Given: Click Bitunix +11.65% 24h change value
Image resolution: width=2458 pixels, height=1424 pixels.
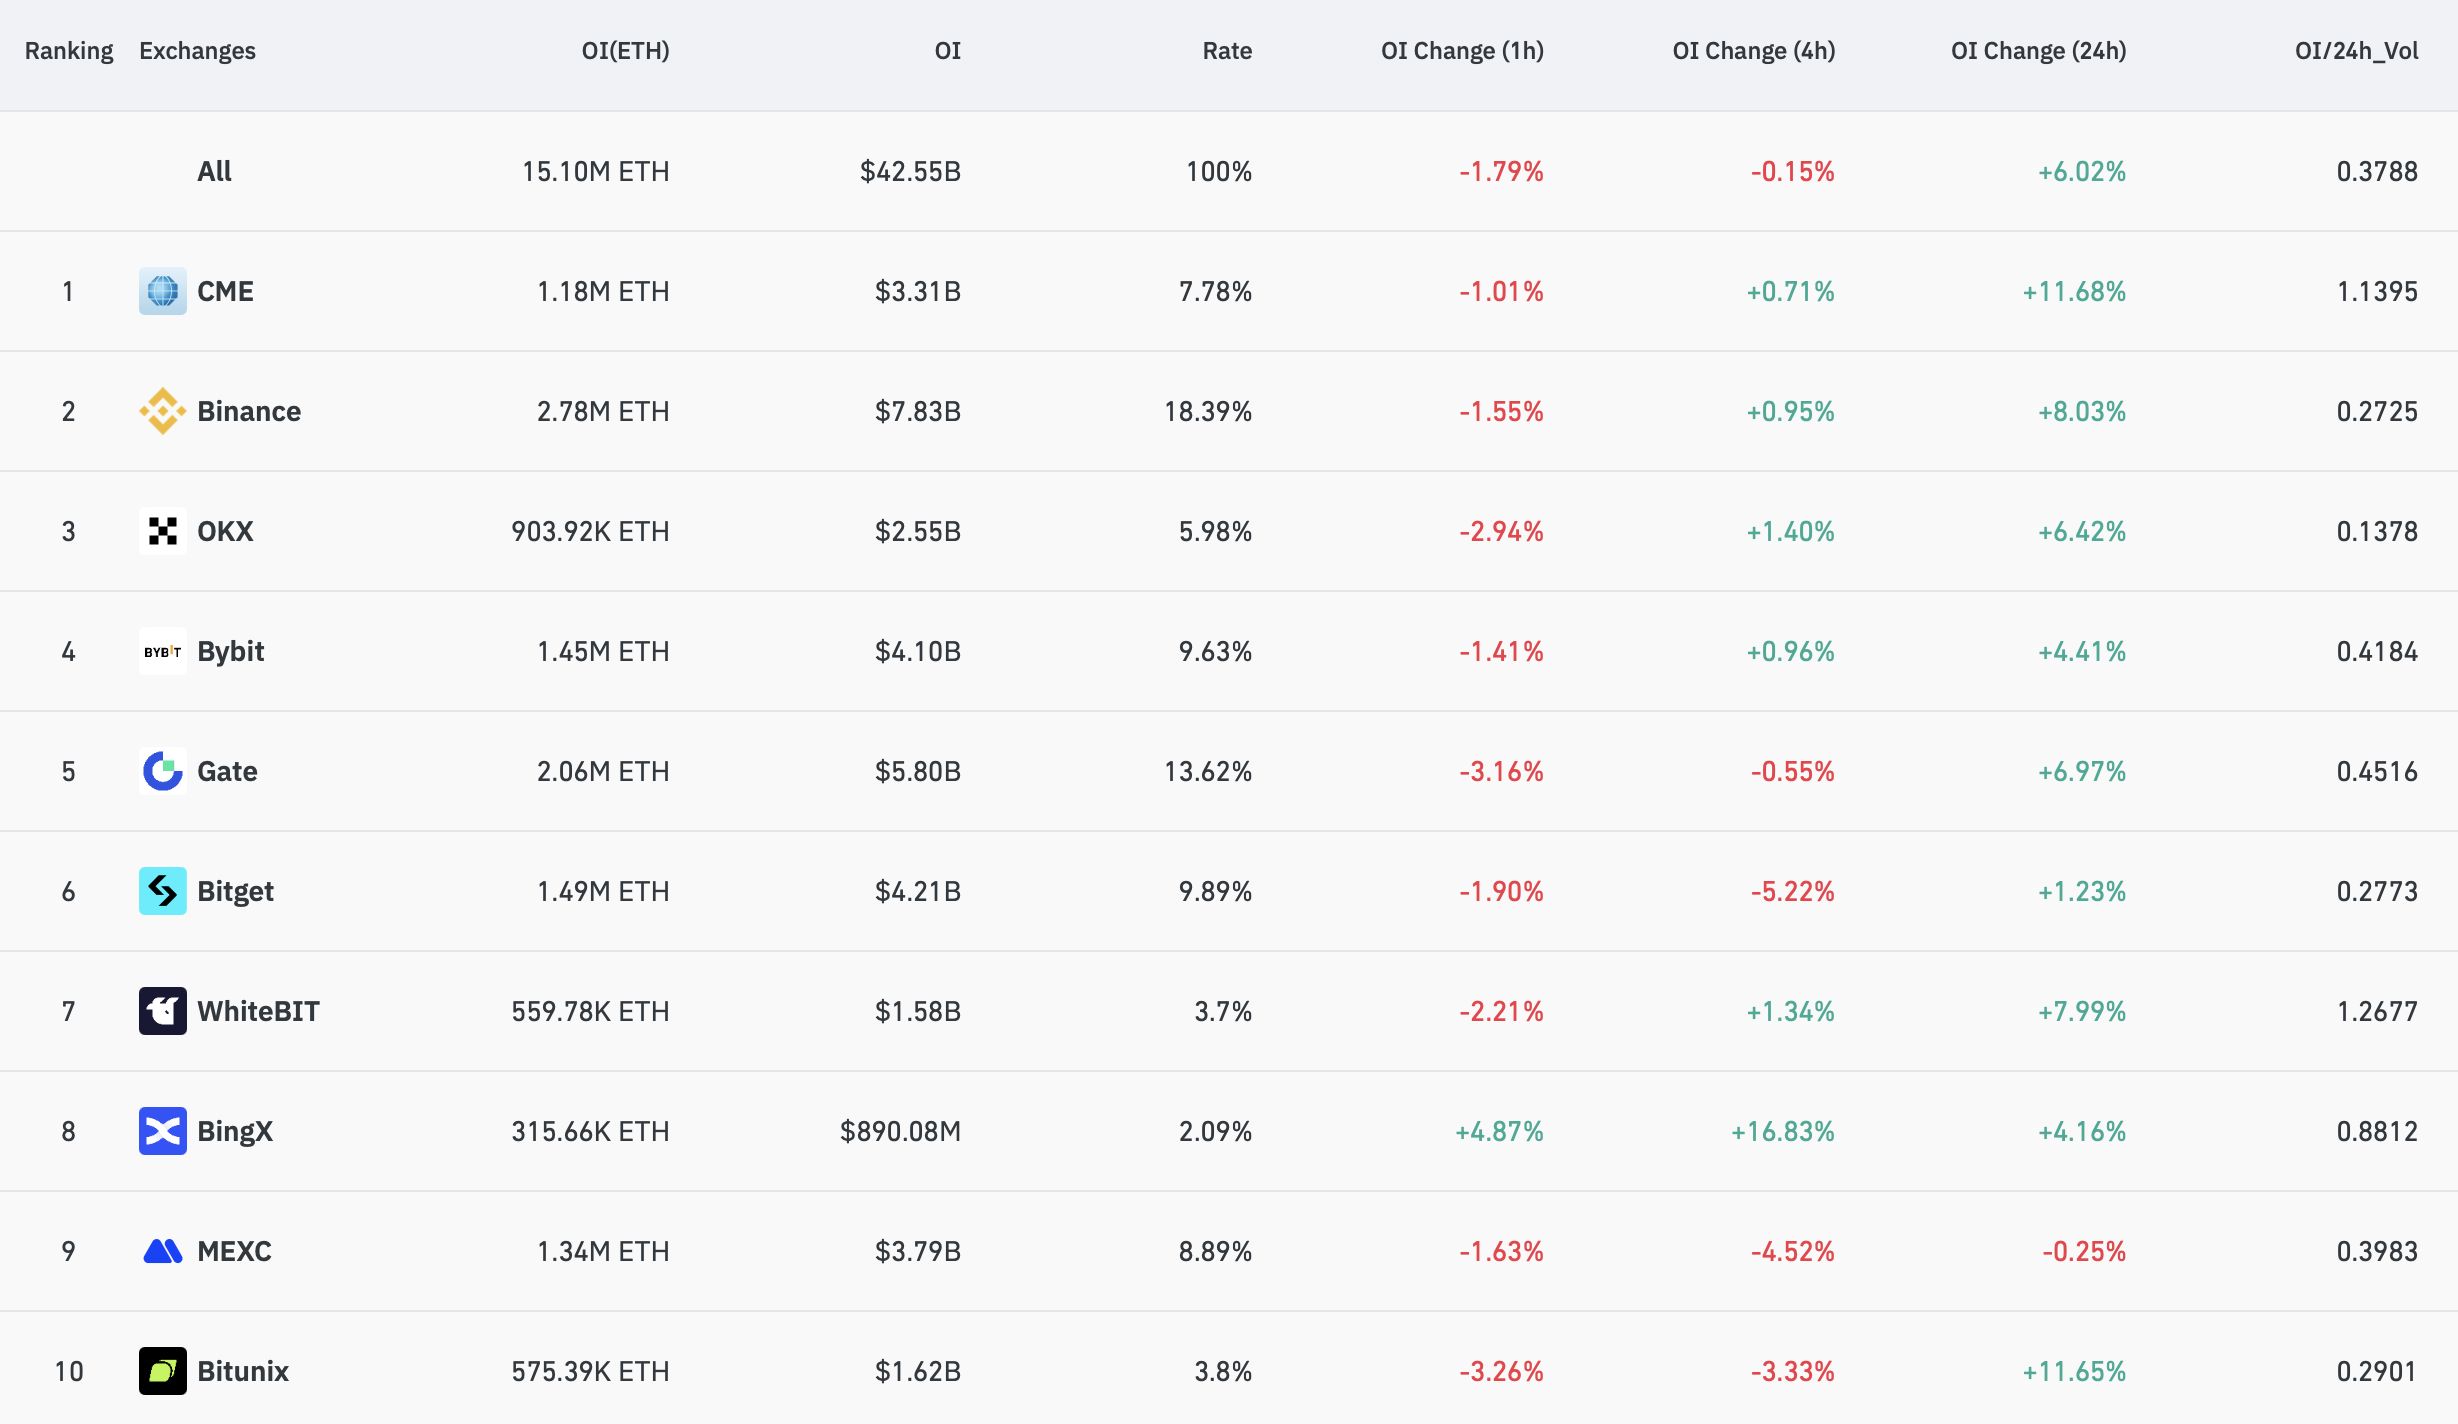Looking at the screenshot, I should pyautogui.click(x=2073, y=1371).
